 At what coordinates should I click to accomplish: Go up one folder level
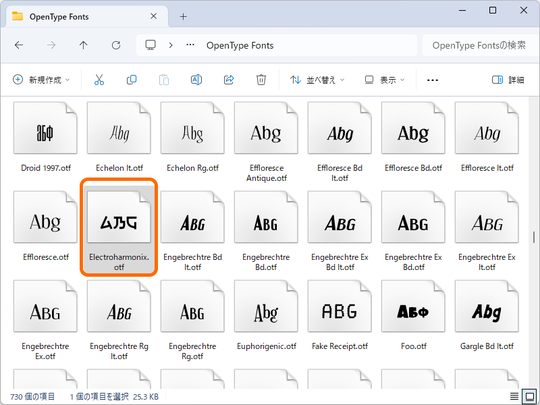[83, 45]
